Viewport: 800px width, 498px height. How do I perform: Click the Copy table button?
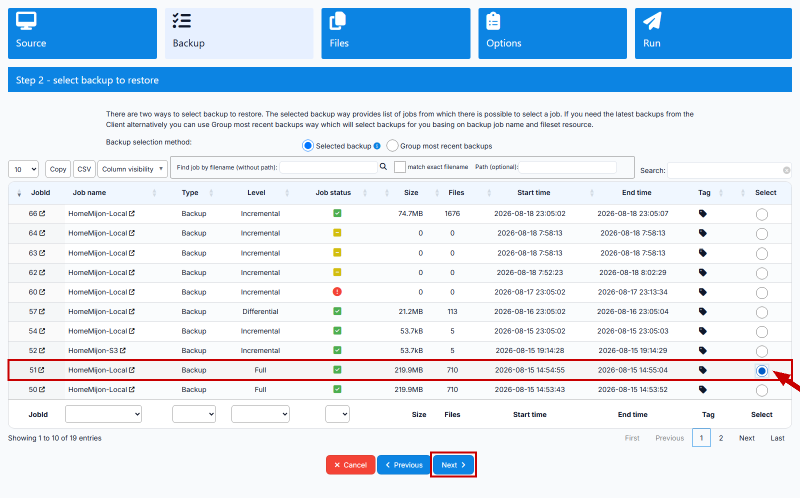(58, 169)
